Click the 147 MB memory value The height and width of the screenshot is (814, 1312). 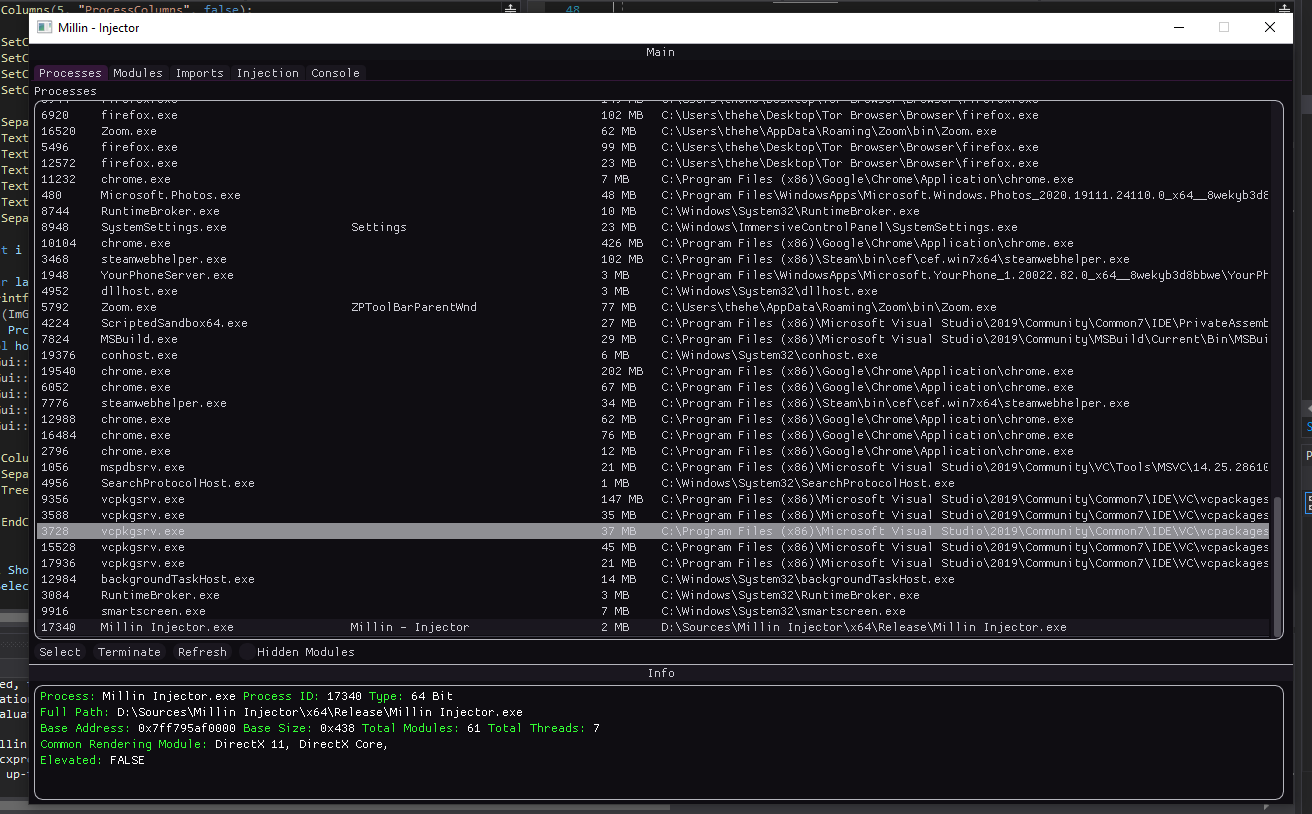pos(622,499)
